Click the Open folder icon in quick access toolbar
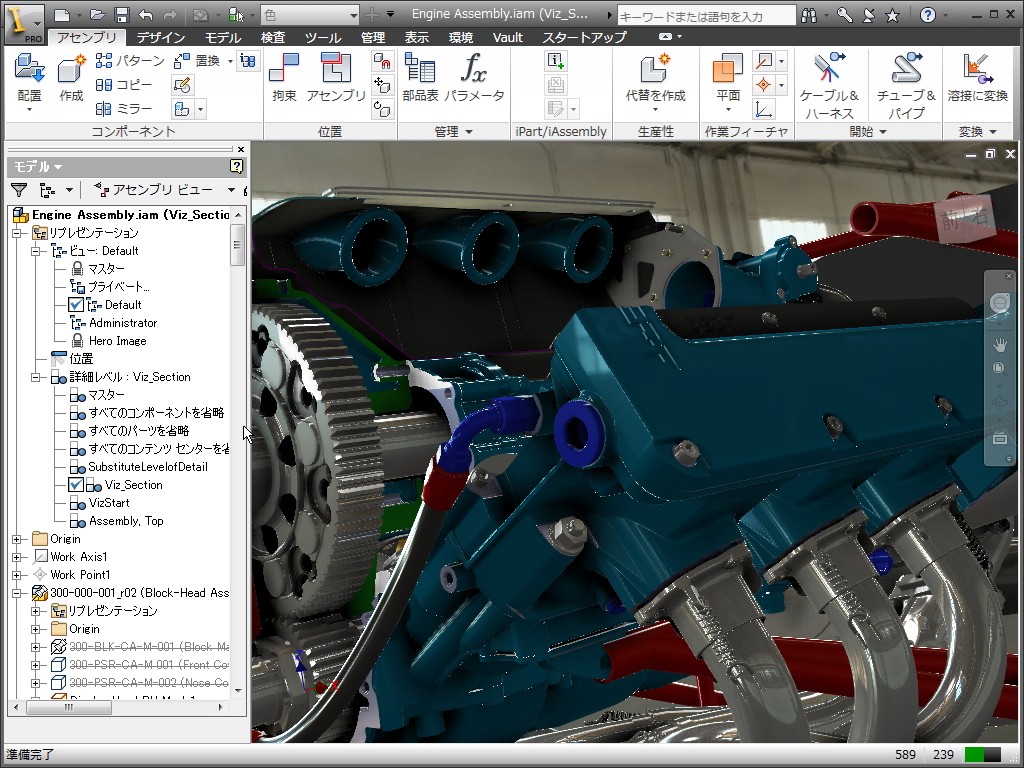Screen dimensions: 1024x768 point(97,14)
